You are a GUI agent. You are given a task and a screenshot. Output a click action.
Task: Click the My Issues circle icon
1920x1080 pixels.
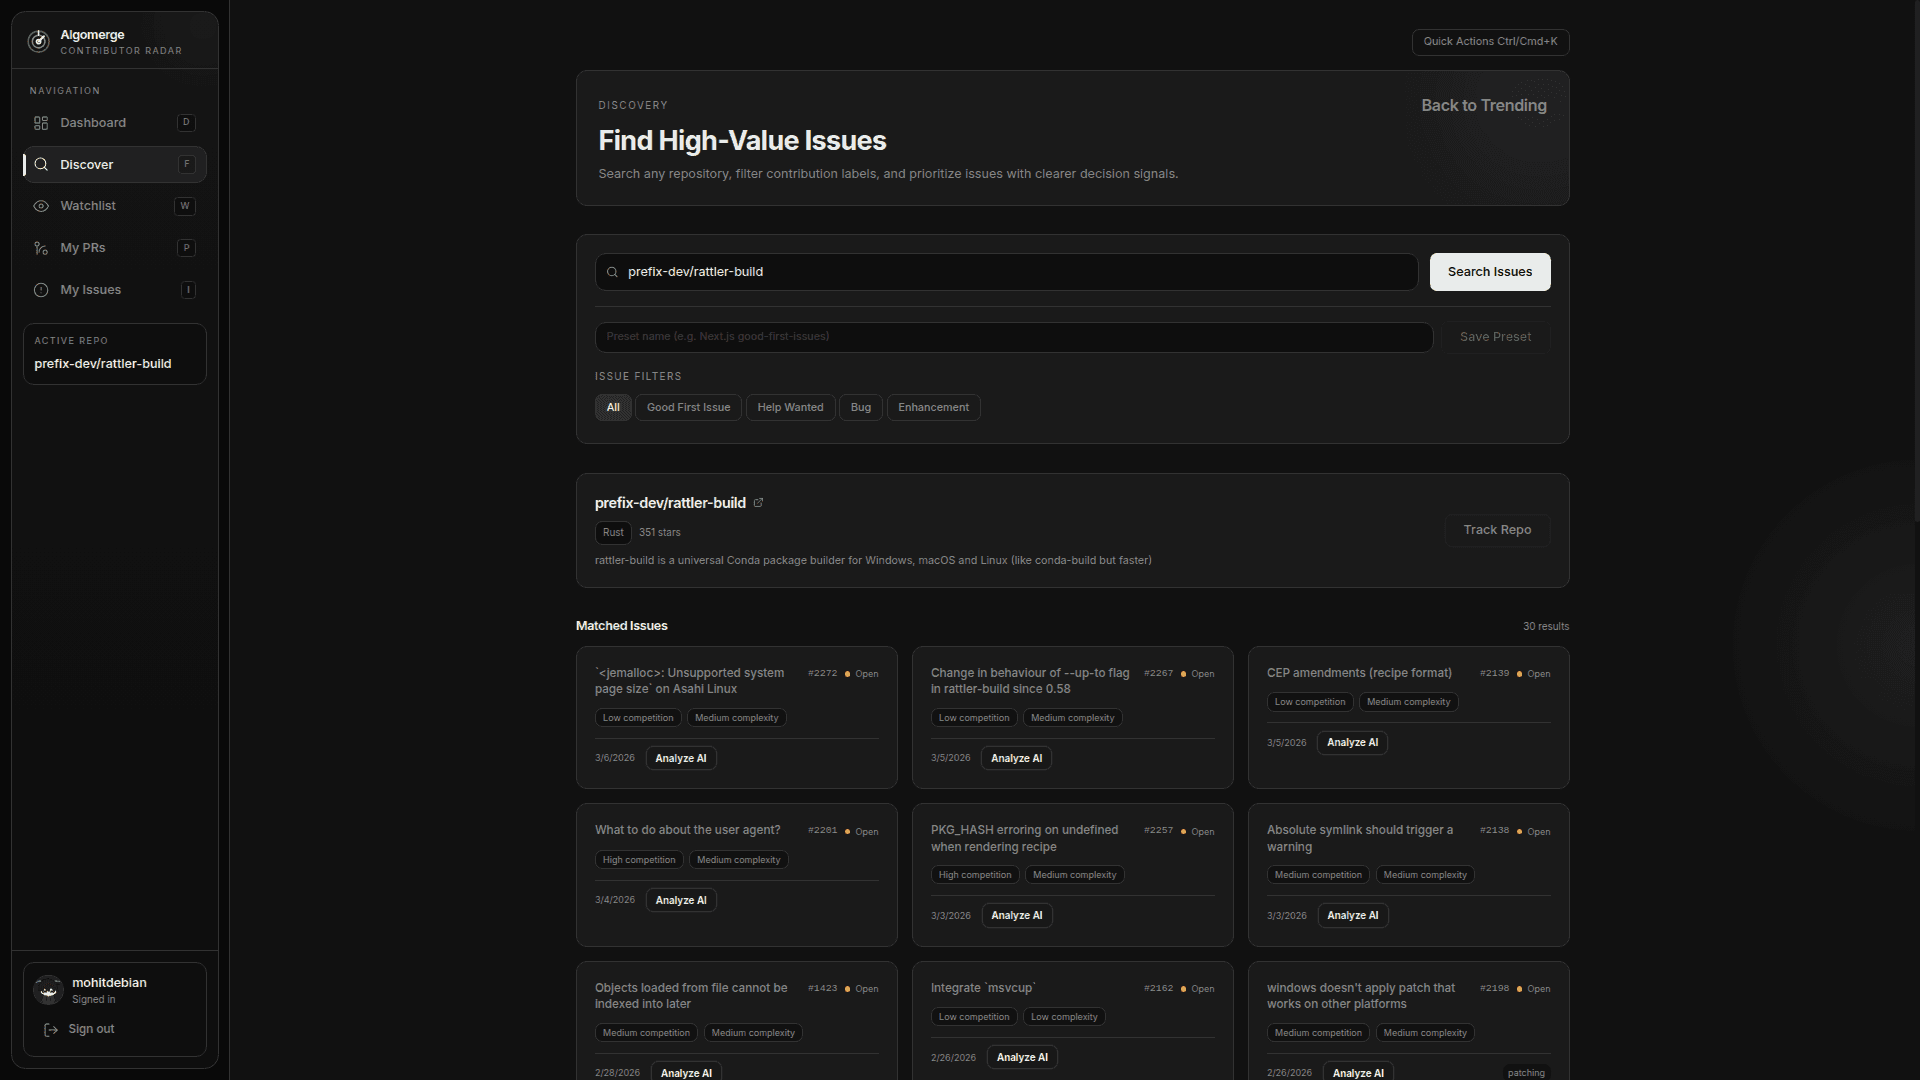coord(41,290)
